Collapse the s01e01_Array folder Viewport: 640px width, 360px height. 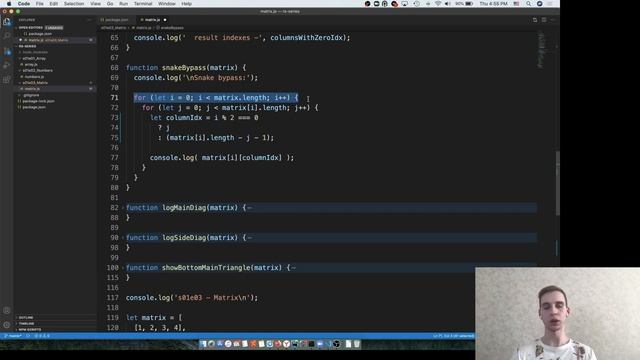coord(34,58)
